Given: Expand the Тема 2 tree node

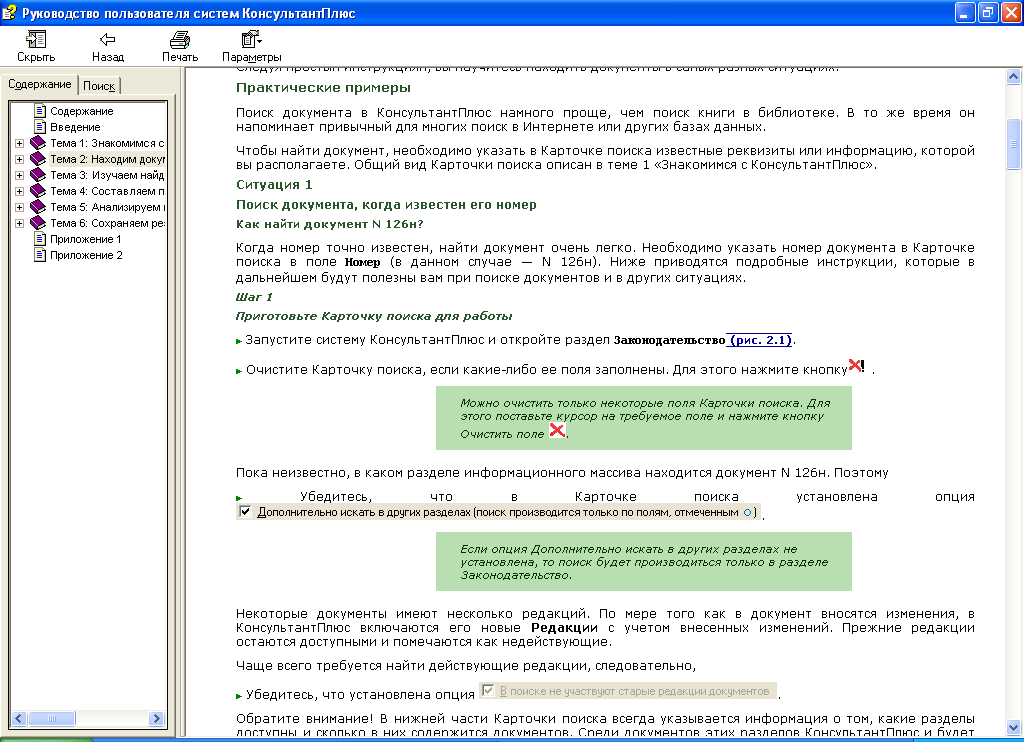Looking at the screenshot, I should pyautogui.click(x=20, y=159).
